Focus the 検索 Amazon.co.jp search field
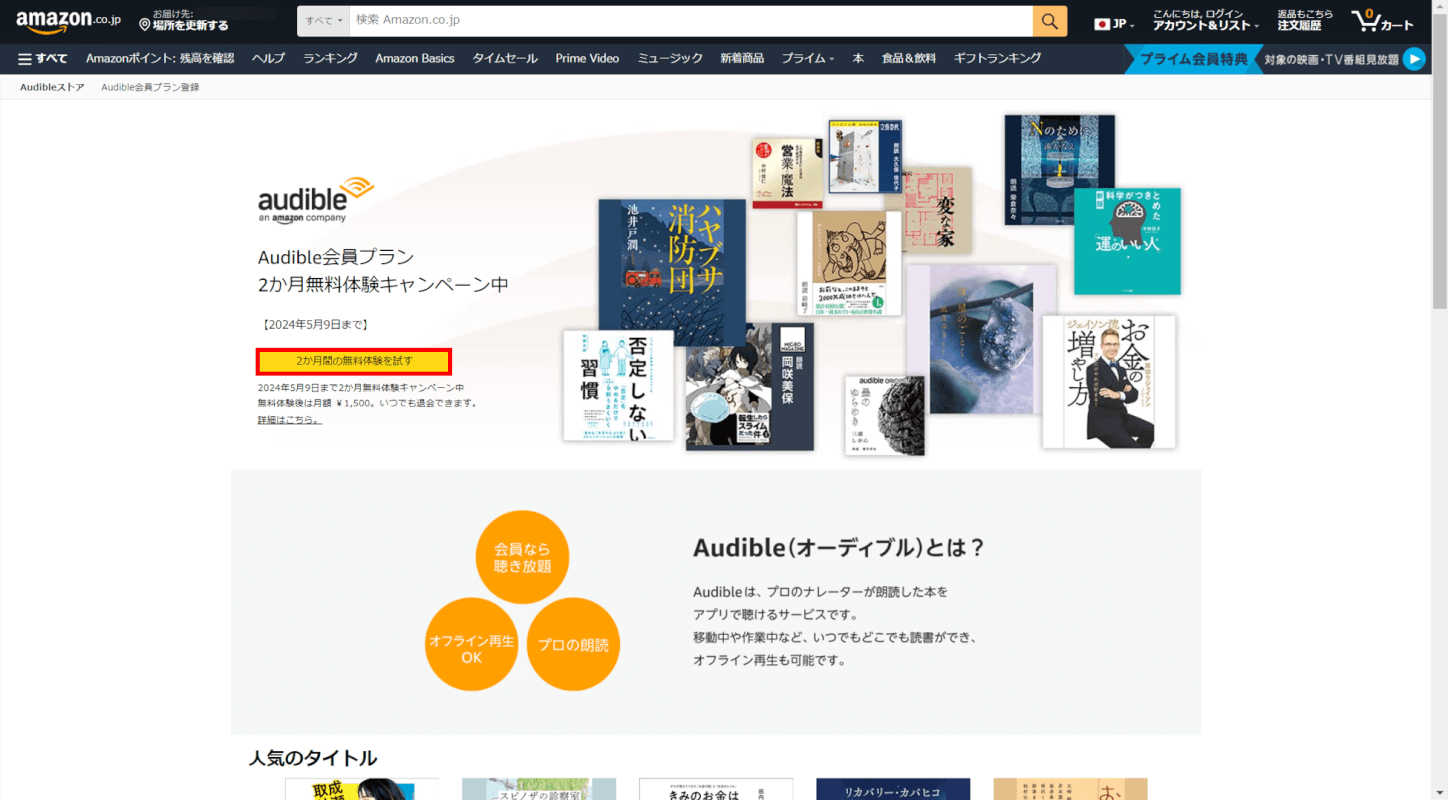Image resolution: width=1448 pixels, height=800 pixels. tap(690, 21)
